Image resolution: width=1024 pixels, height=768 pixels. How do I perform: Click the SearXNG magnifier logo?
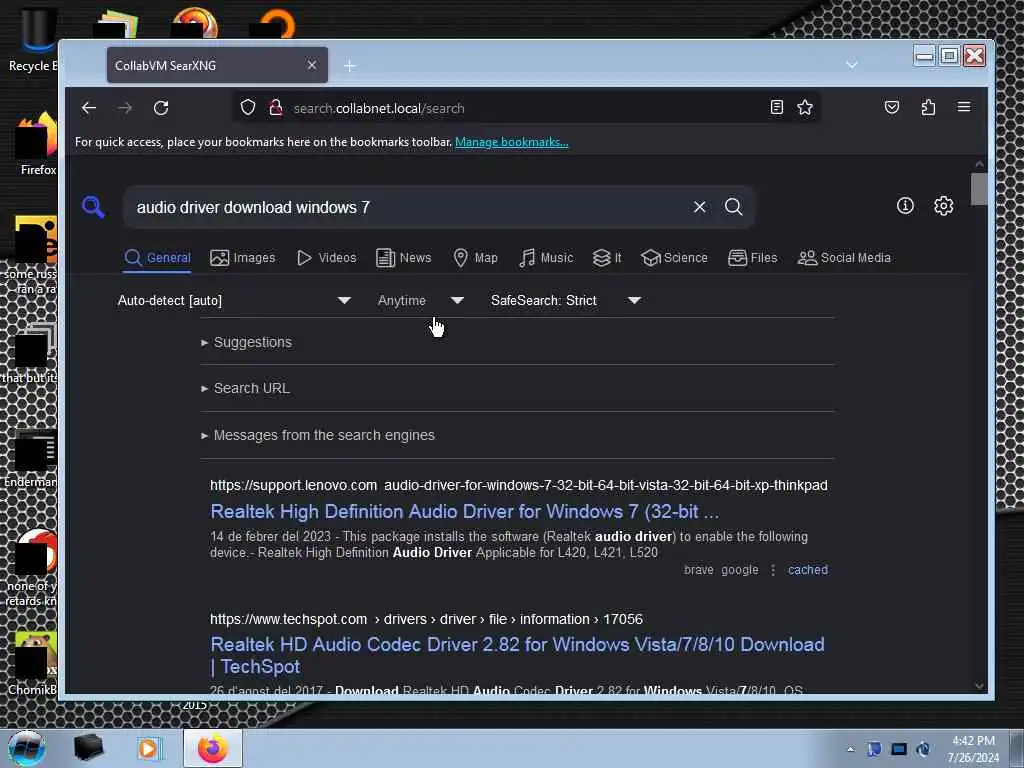point(93,207)
